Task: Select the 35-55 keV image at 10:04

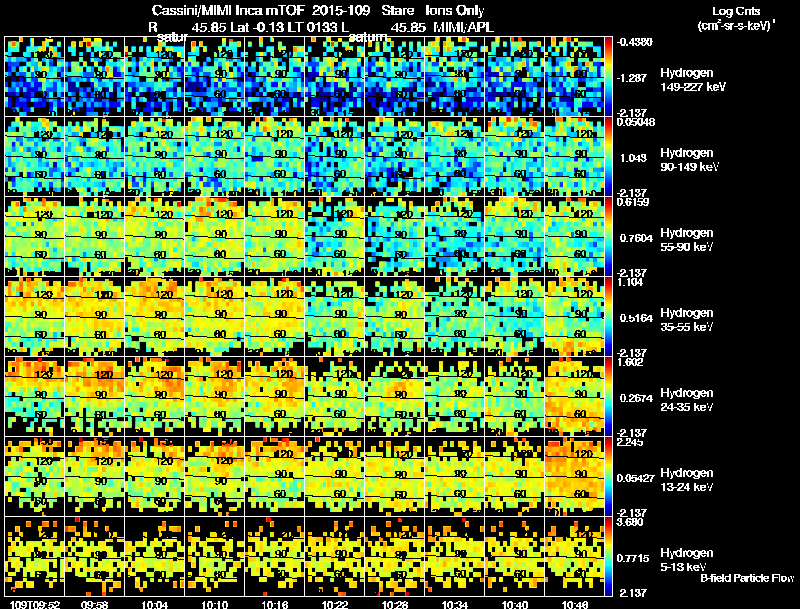Action: [155, 316]
